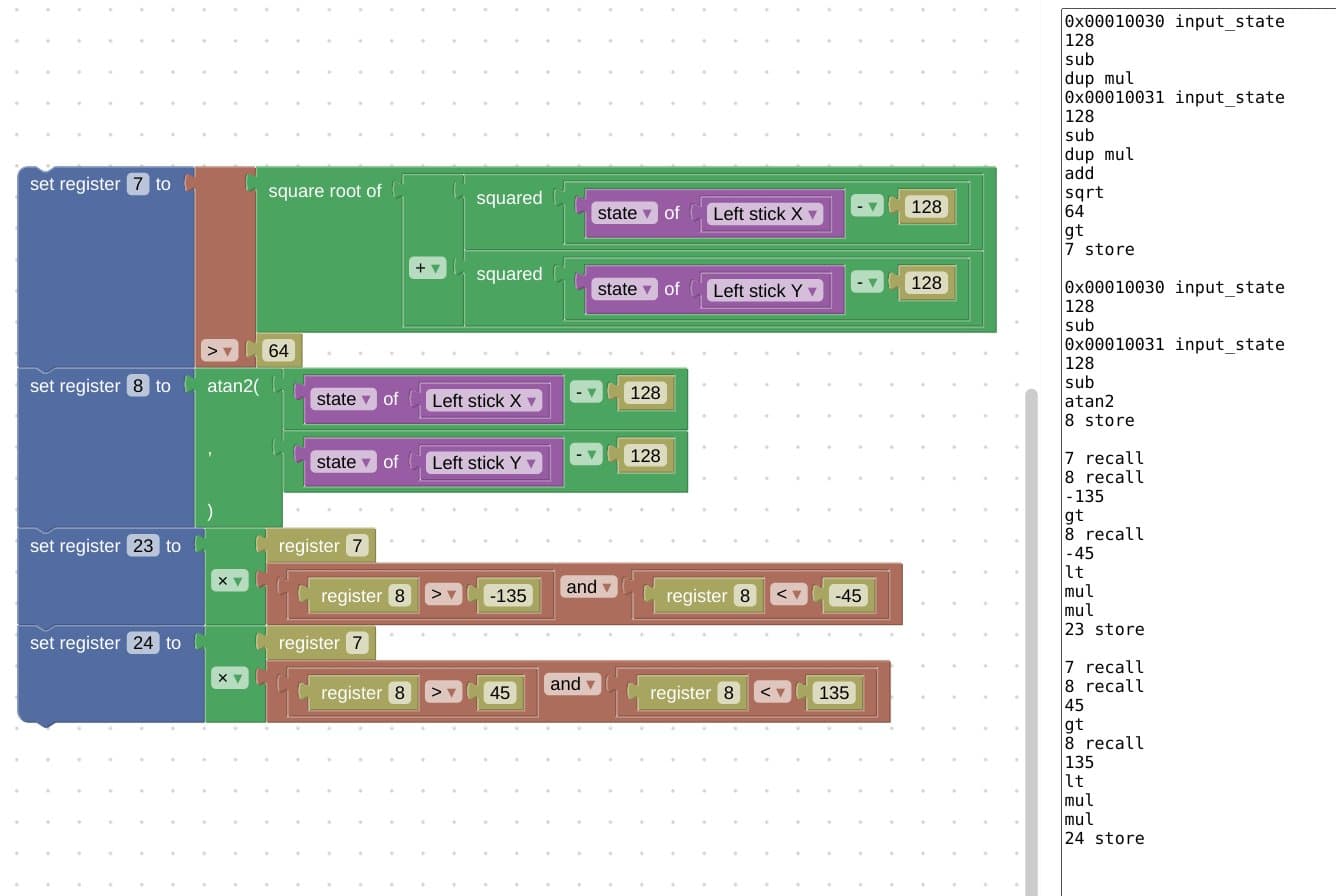Open minus operator dropdown next to Left stick X in squared block
Viewport: 1336px width, 896px height.
click(868, 207)
